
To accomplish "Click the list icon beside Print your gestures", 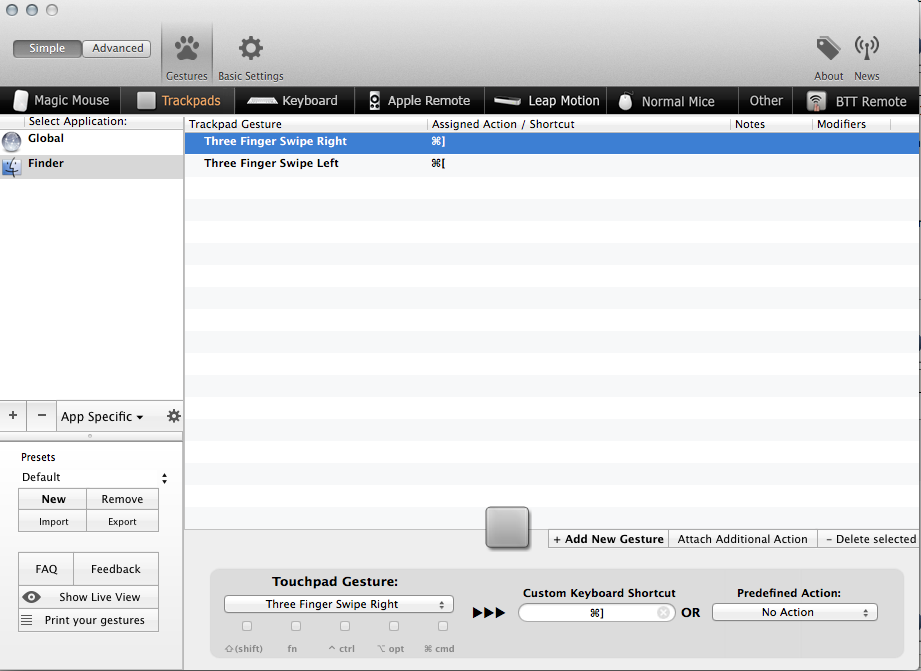I will click(x=26, y=620).
